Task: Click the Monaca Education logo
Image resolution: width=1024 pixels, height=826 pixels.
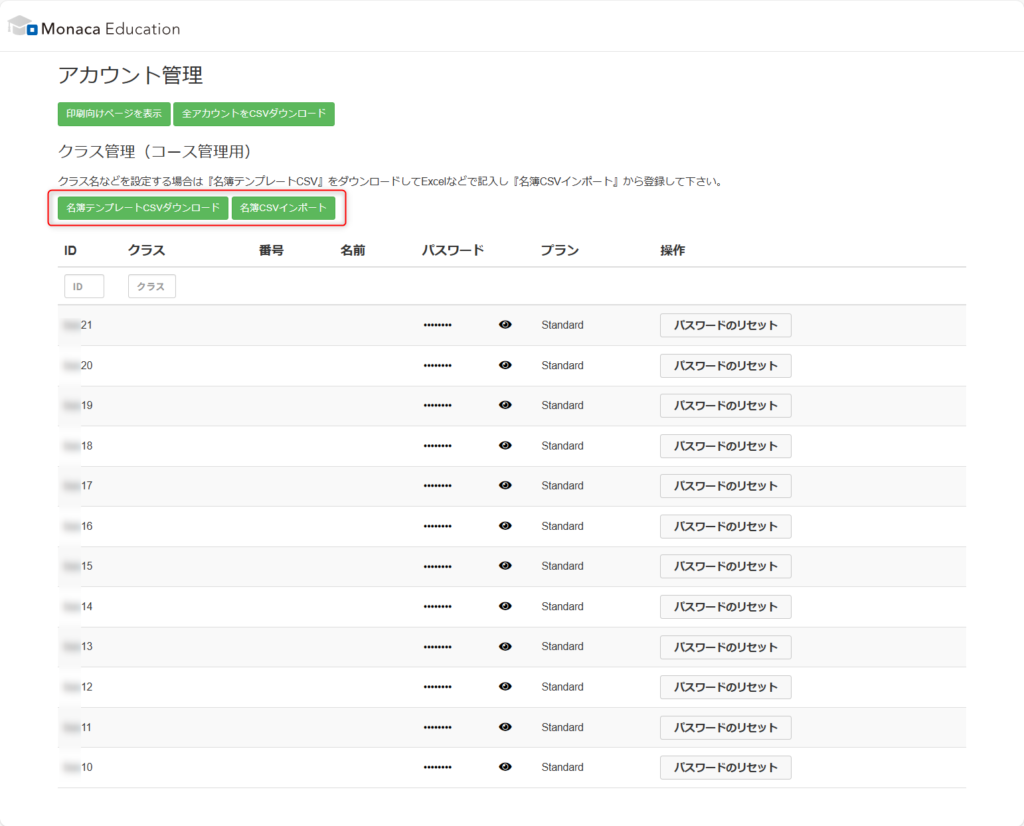Action: click(x=94, y=27)
